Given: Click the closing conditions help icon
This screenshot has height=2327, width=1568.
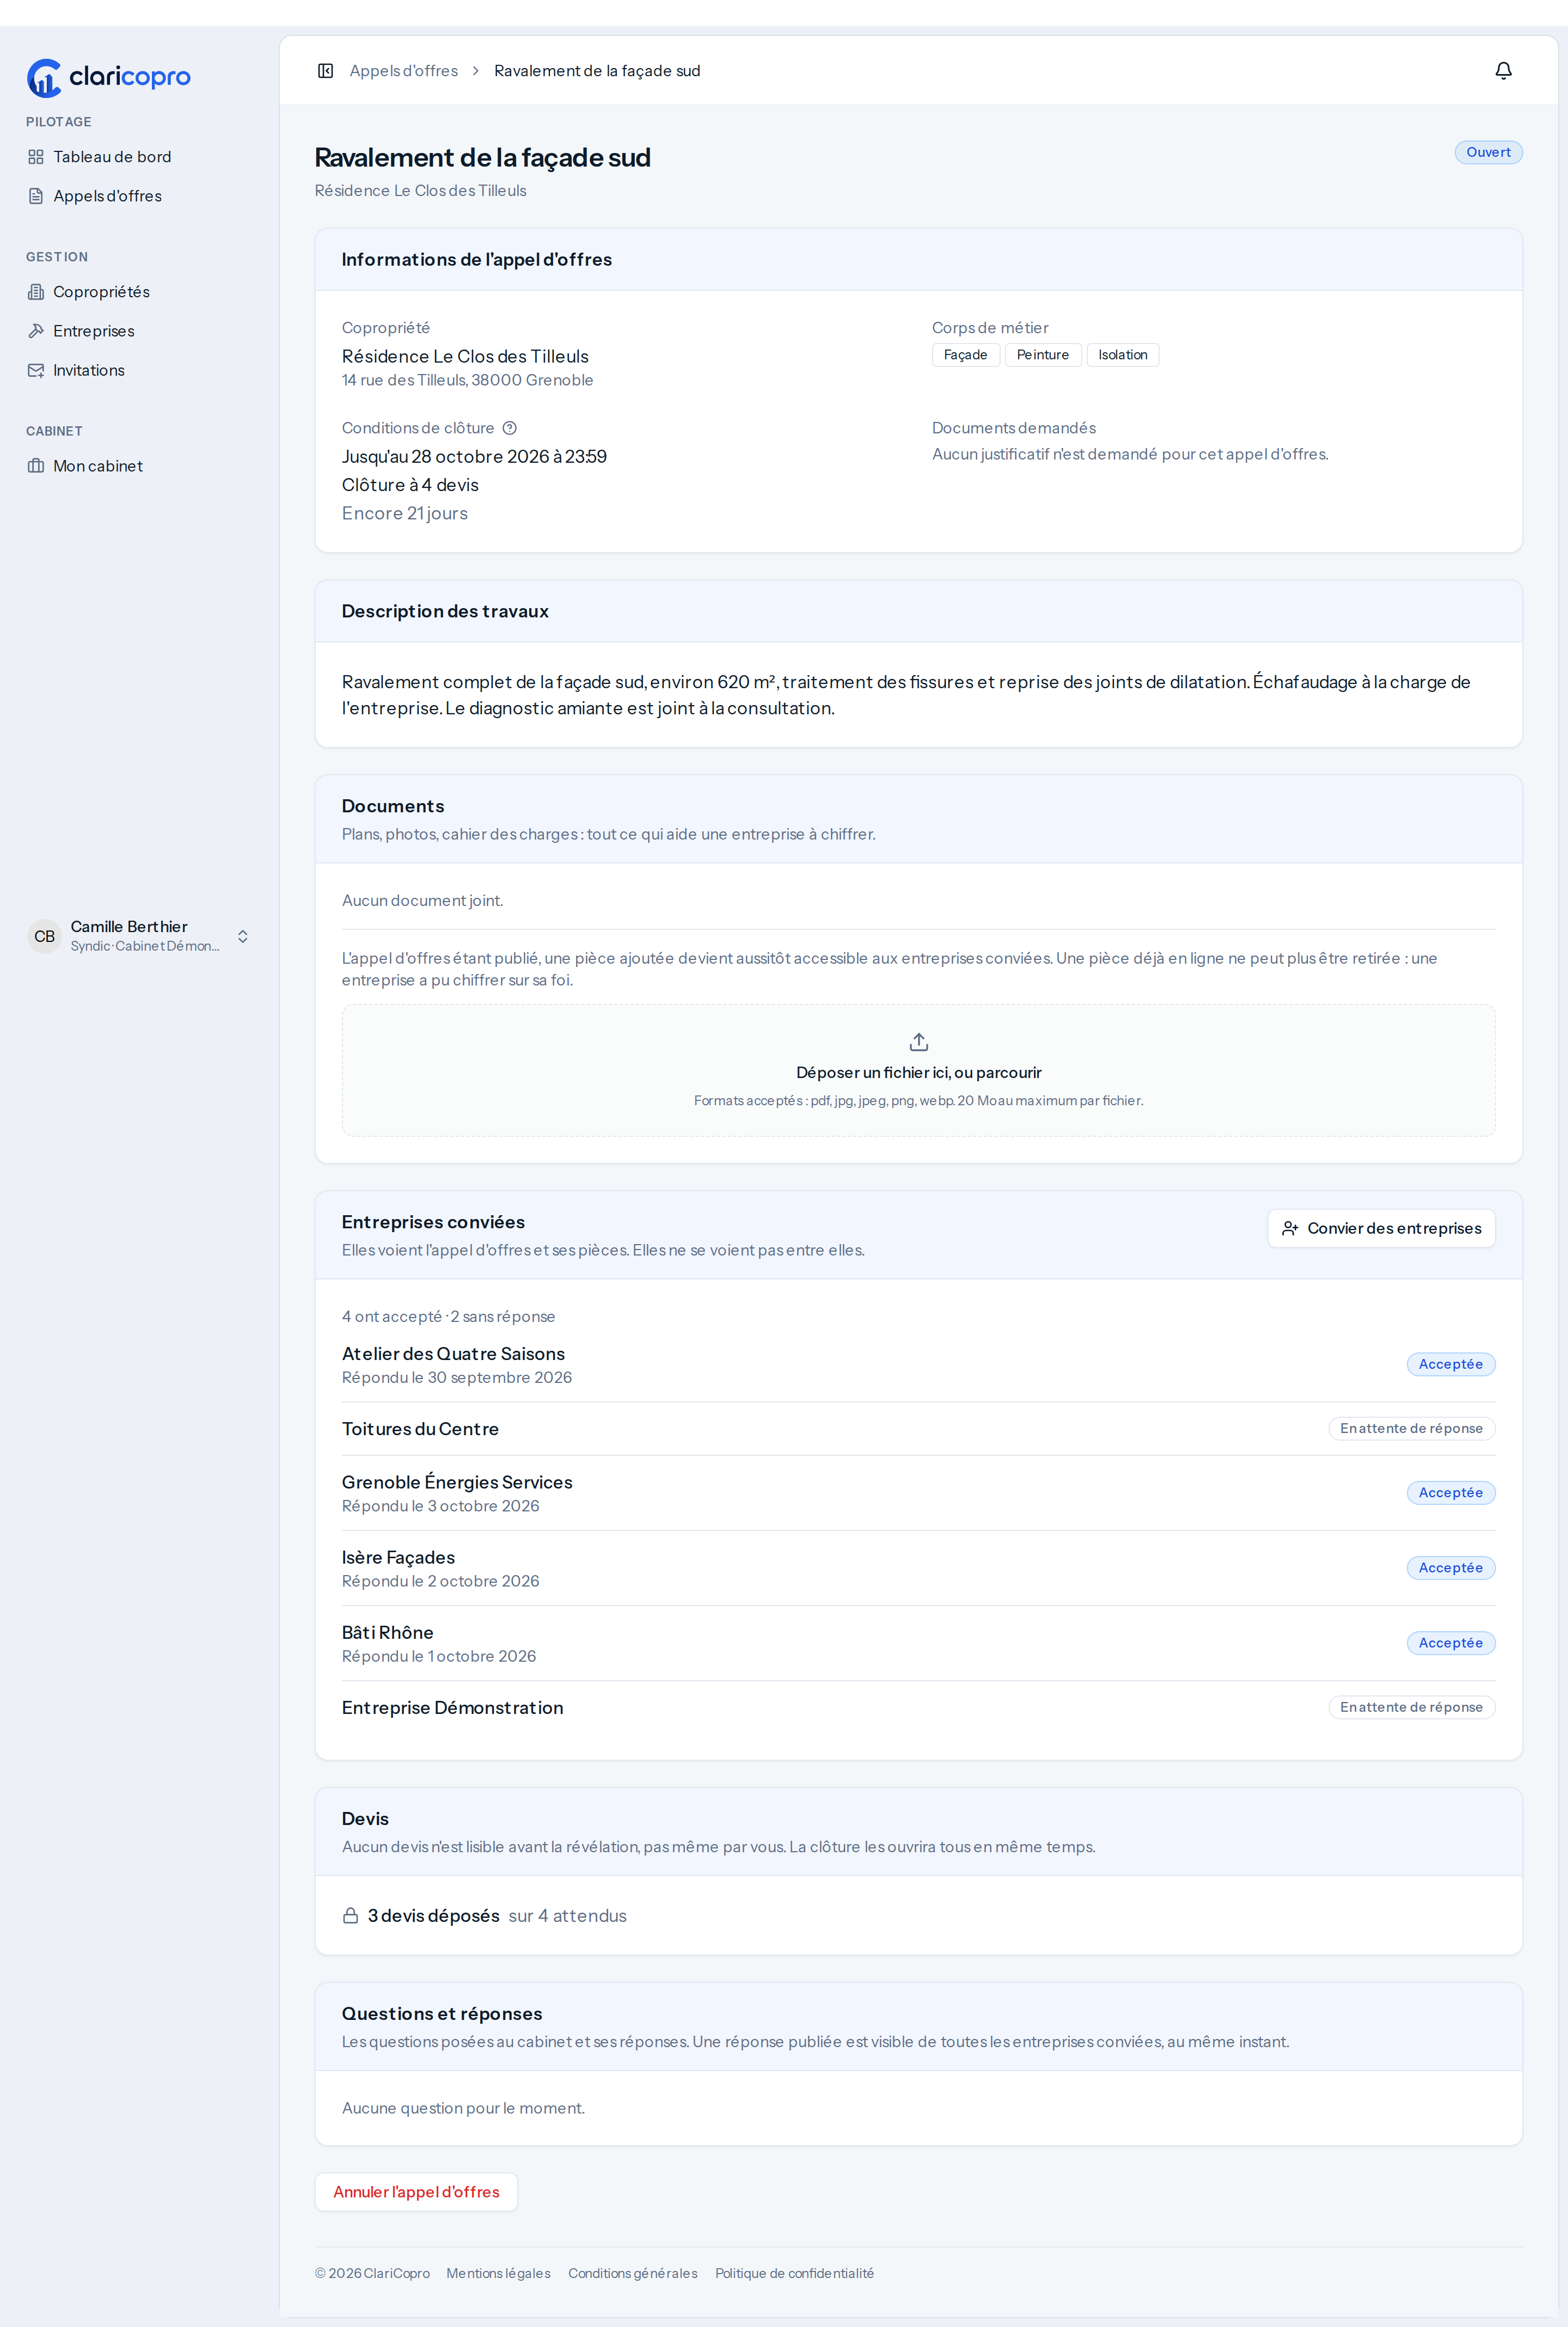Looking at the screenshot, I should point(509,428).
